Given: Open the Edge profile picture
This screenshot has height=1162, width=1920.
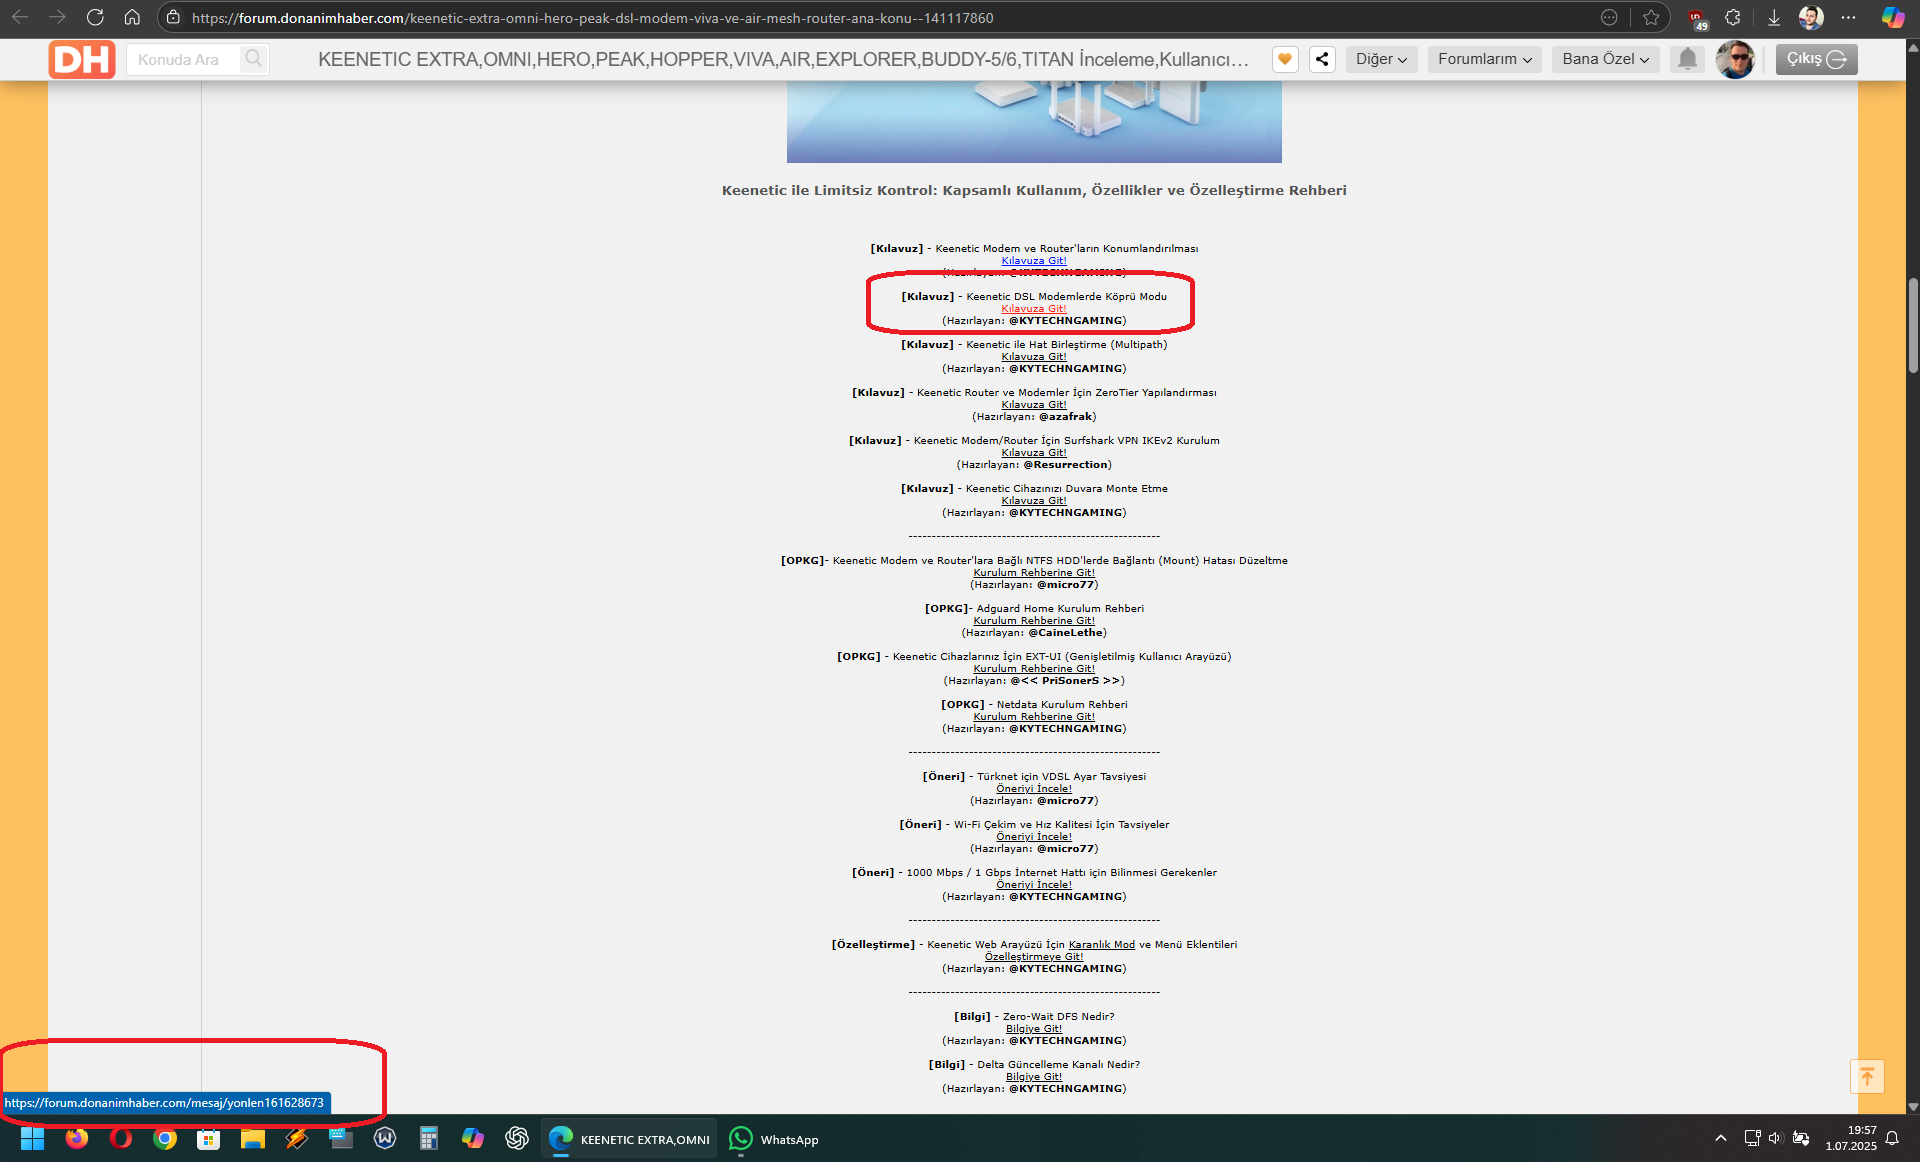Looking at the screenshot, I should [x=1811, y=17].
